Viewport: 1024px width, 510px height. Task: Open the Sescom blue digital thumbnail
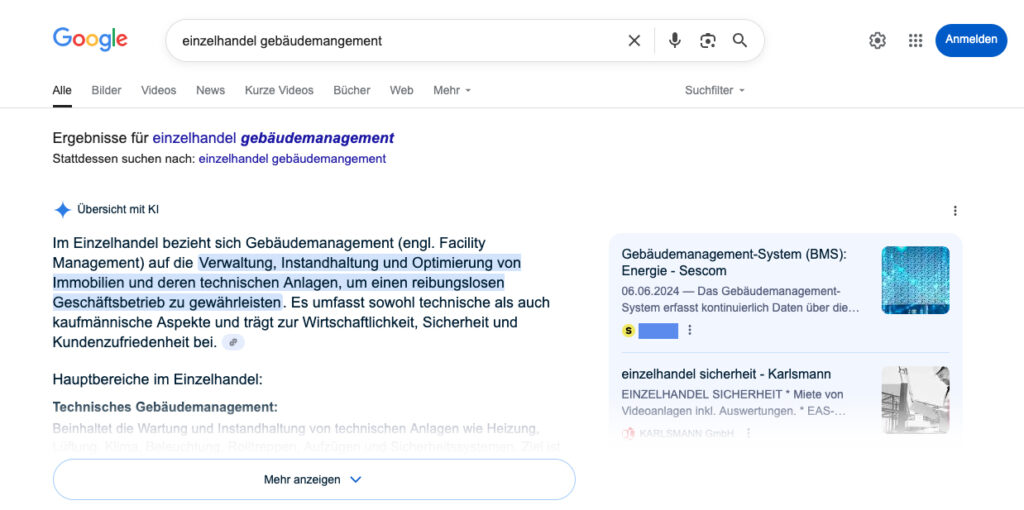click(x=915, y=280)
